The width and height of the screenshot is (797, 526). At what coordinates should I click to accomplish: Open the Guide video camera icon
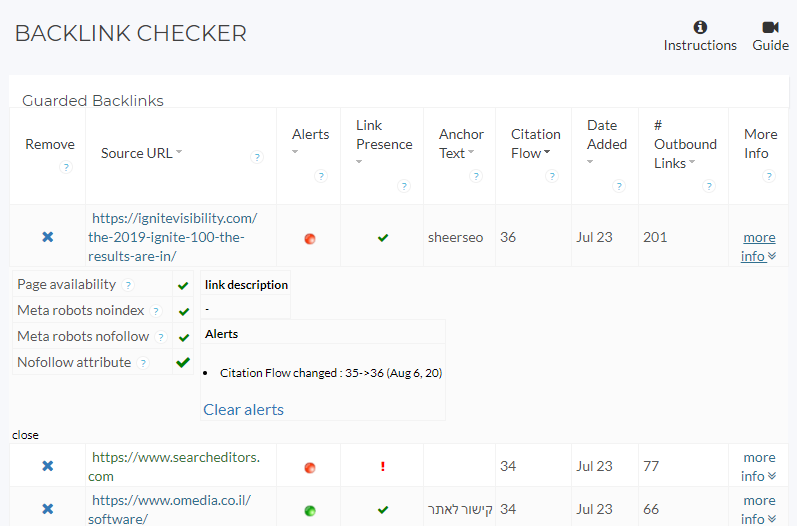(x=770, y=27)
